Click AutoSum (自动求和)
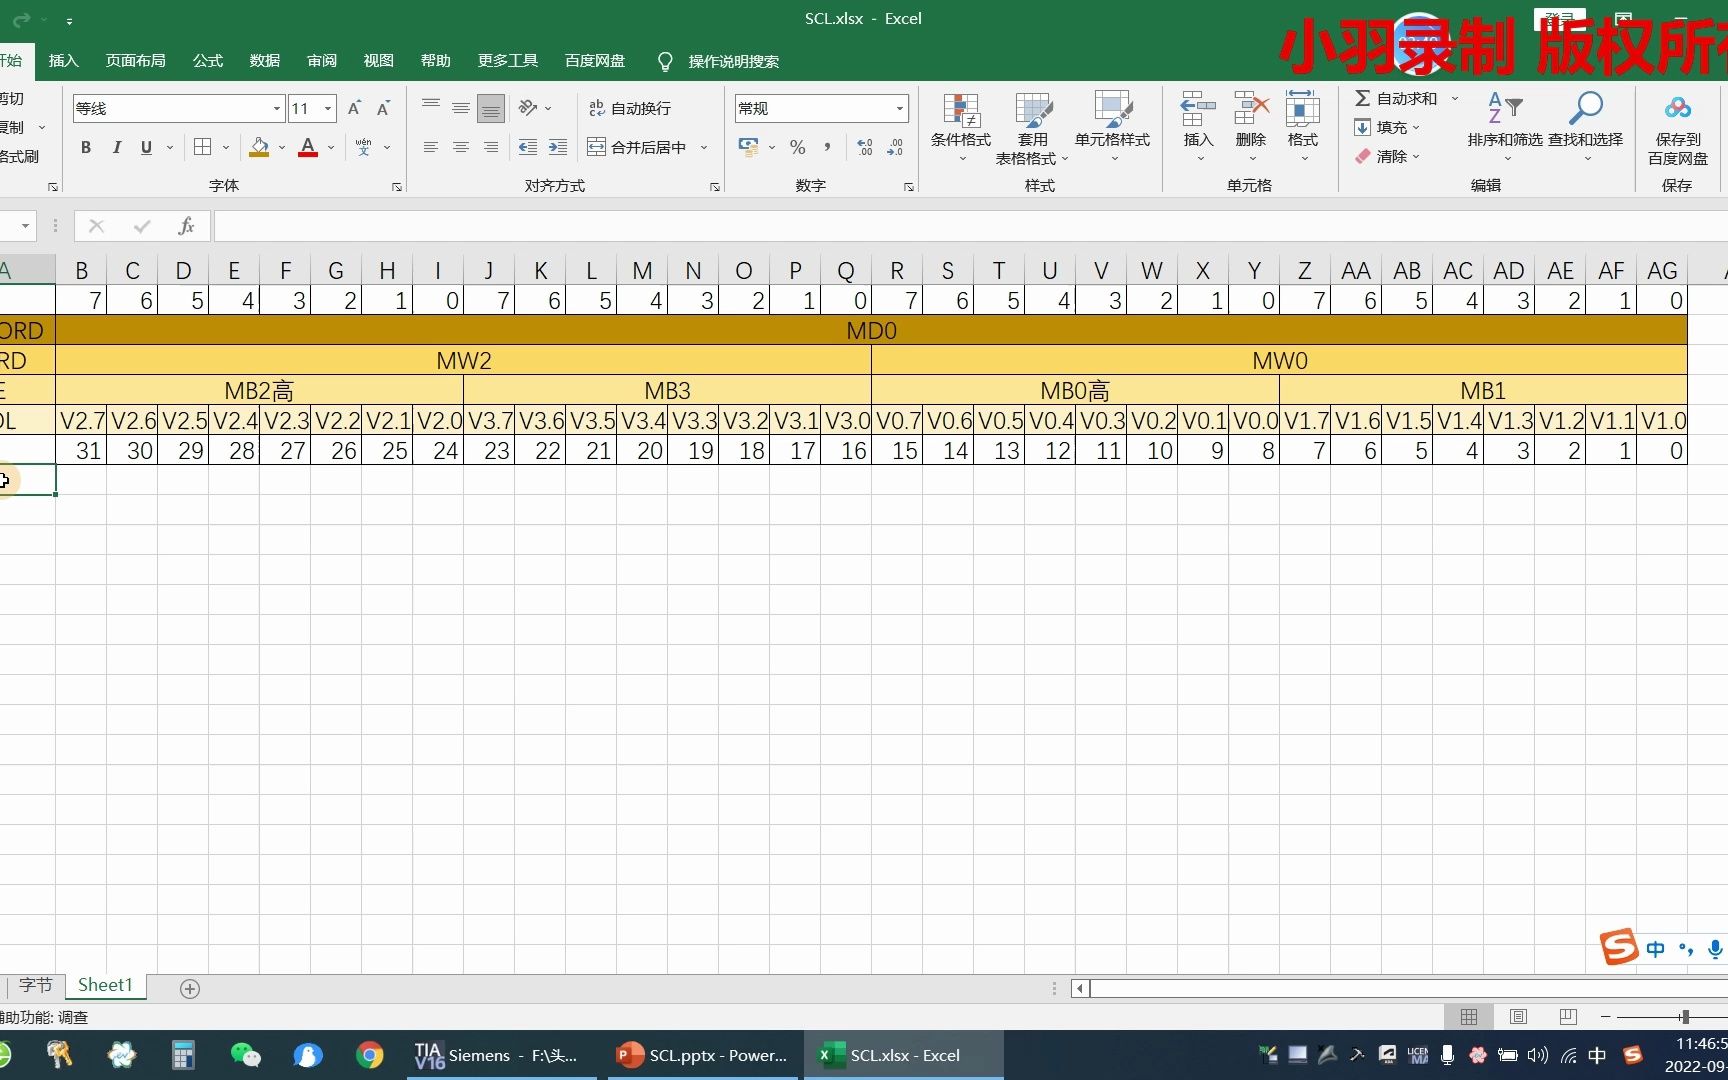The height and width of the screenshot is (1080, 1728). (1396, 98)
